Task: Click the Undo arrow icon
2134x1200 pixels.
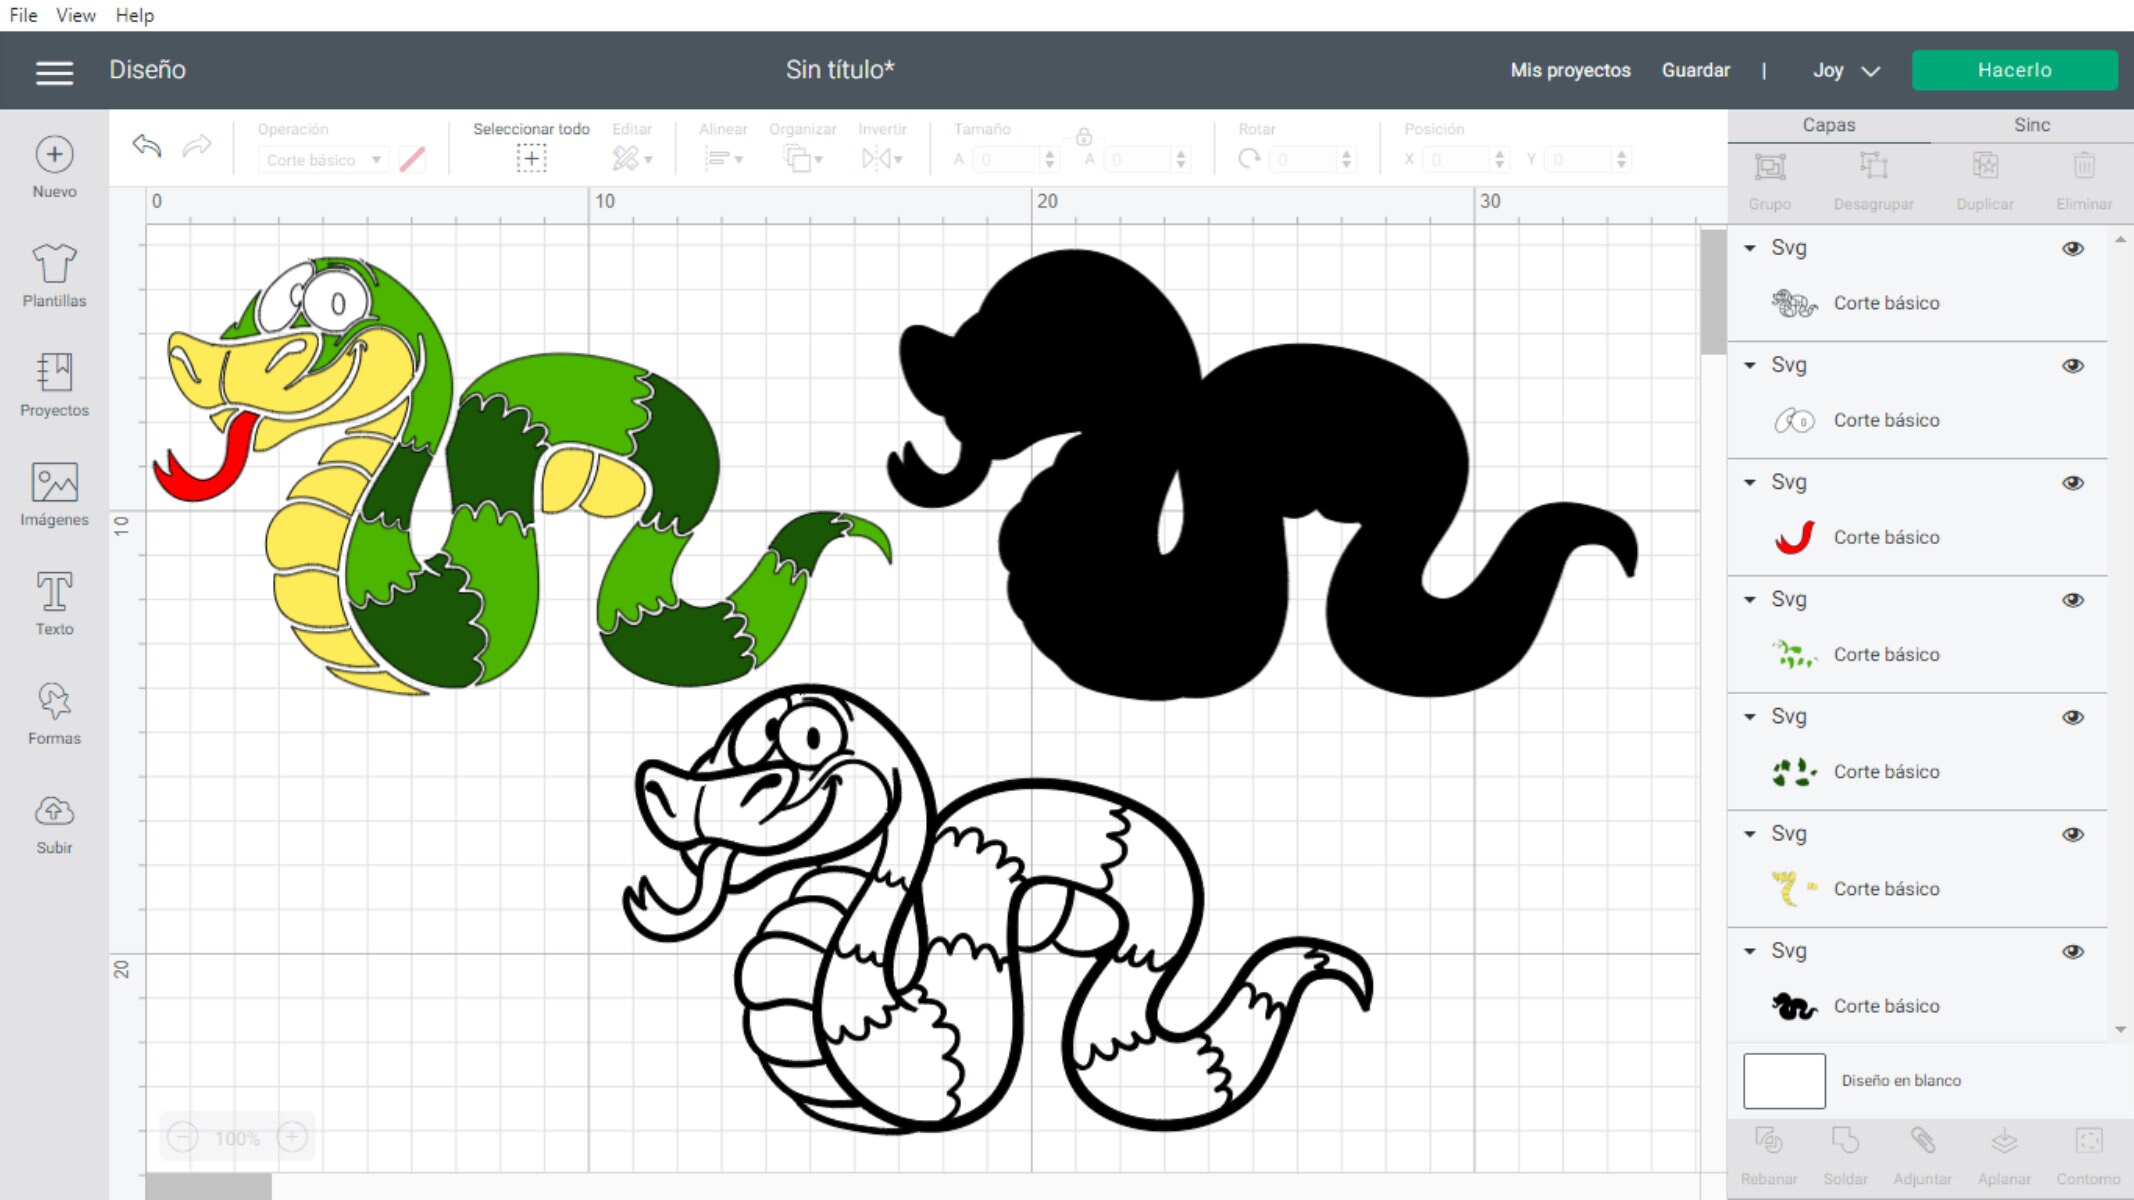Action: coord(145,146)
